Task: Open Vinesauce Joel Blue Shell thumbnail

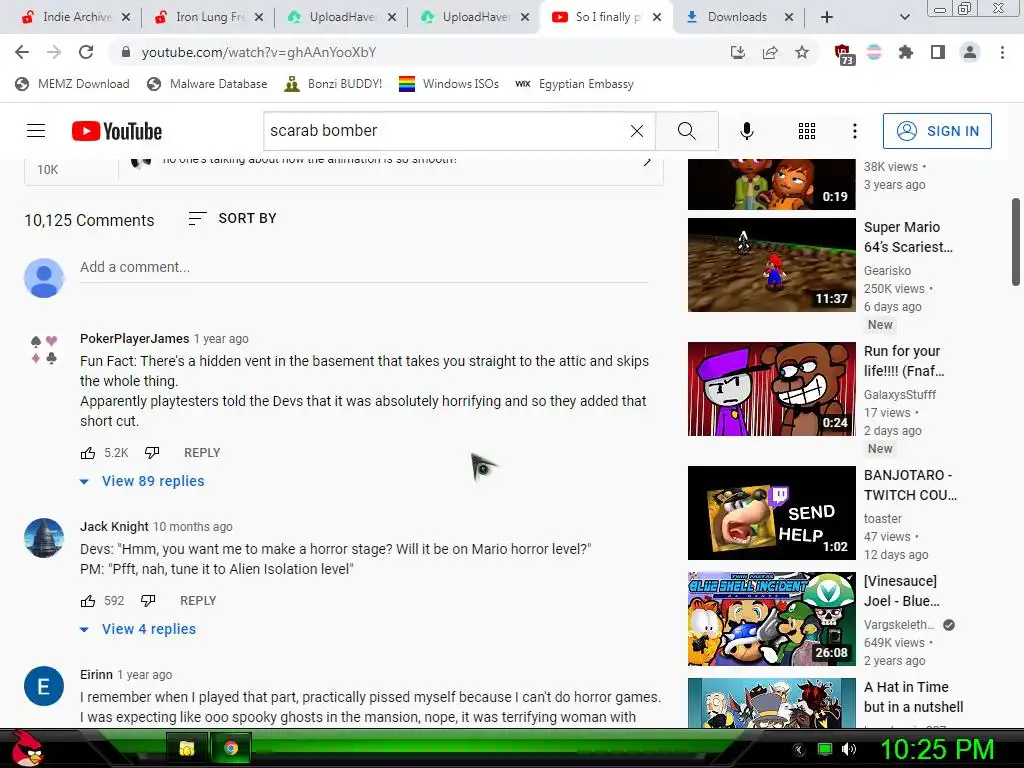Action: [771, 619]
